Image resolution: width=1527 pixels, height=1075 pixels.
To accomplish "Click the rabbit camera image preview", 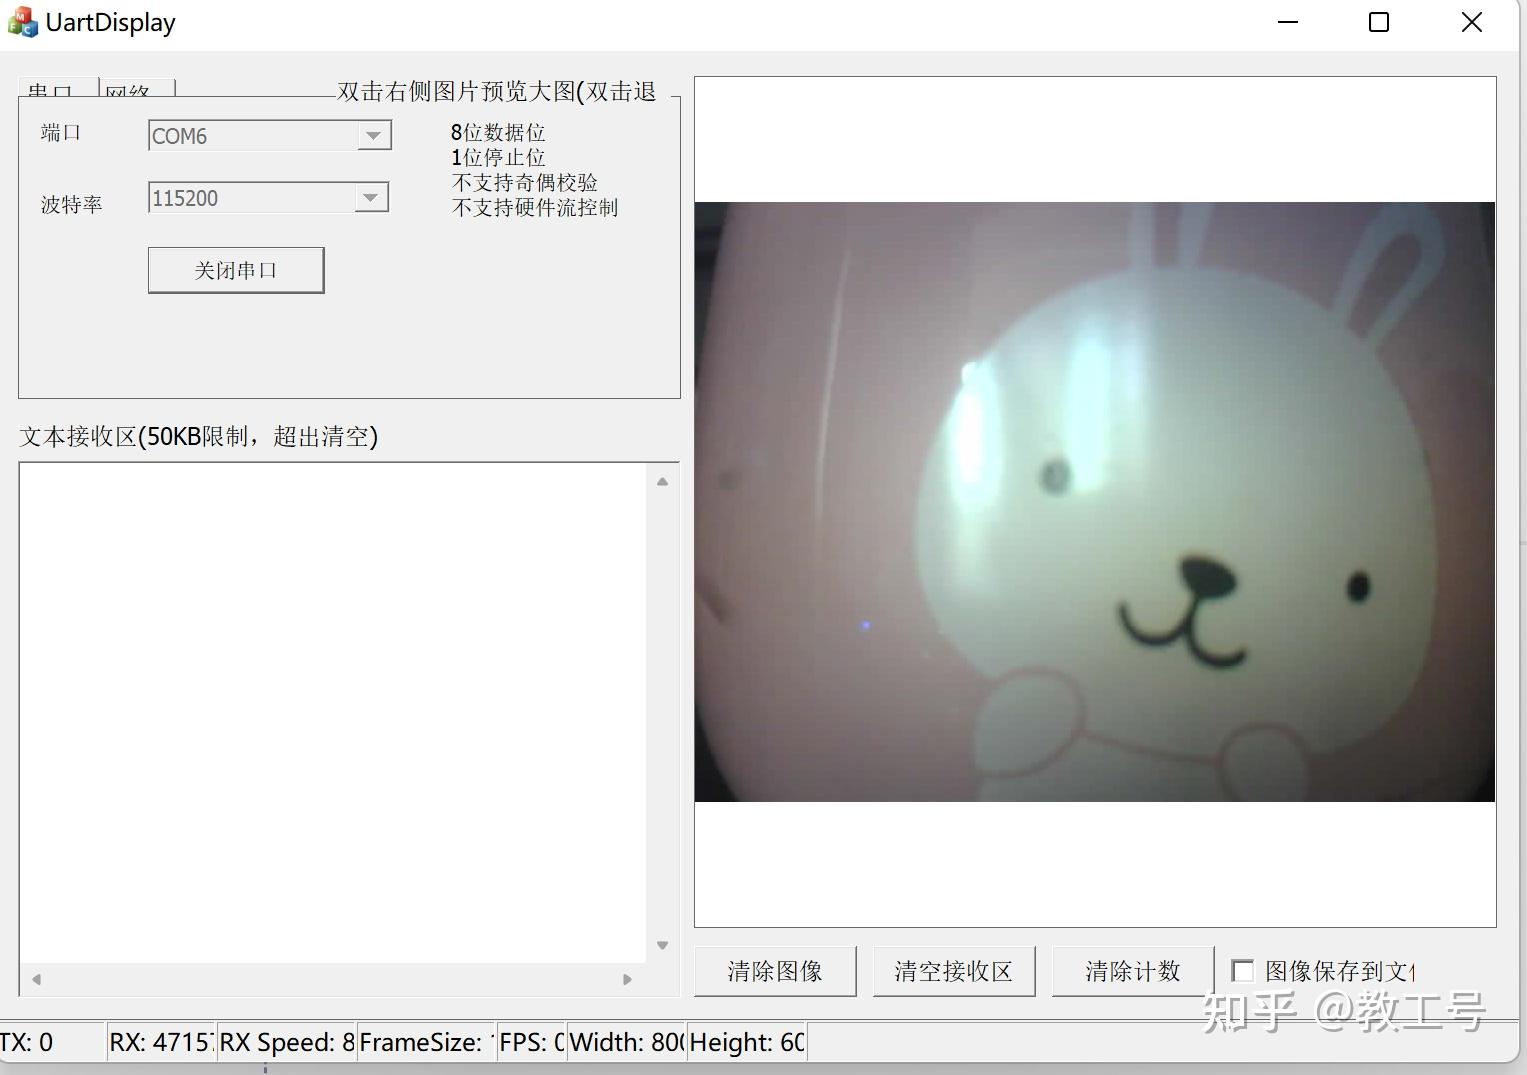I will click(1095, 500).
